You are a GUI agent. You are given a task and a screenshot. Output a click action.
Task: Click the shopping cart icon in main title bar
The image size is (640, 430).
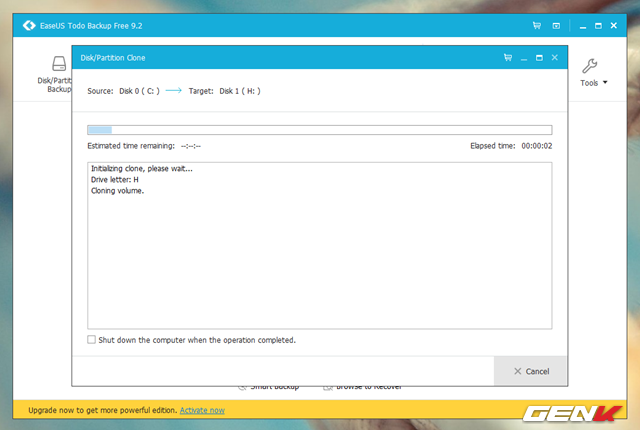coord(537,26)
